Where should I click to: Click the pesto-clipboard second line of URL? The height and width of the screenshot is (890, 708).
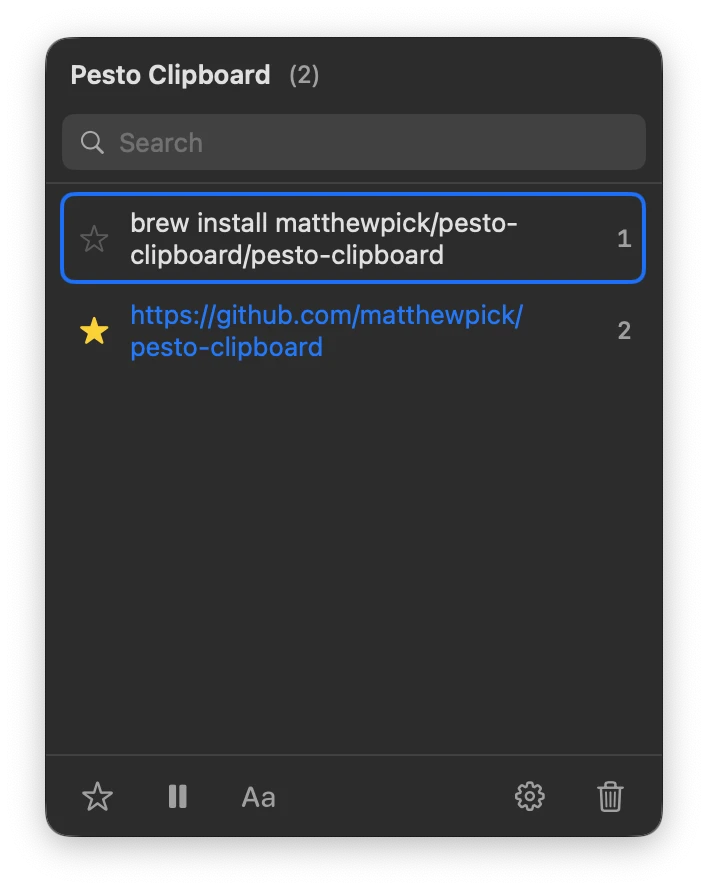pos(227,347)
